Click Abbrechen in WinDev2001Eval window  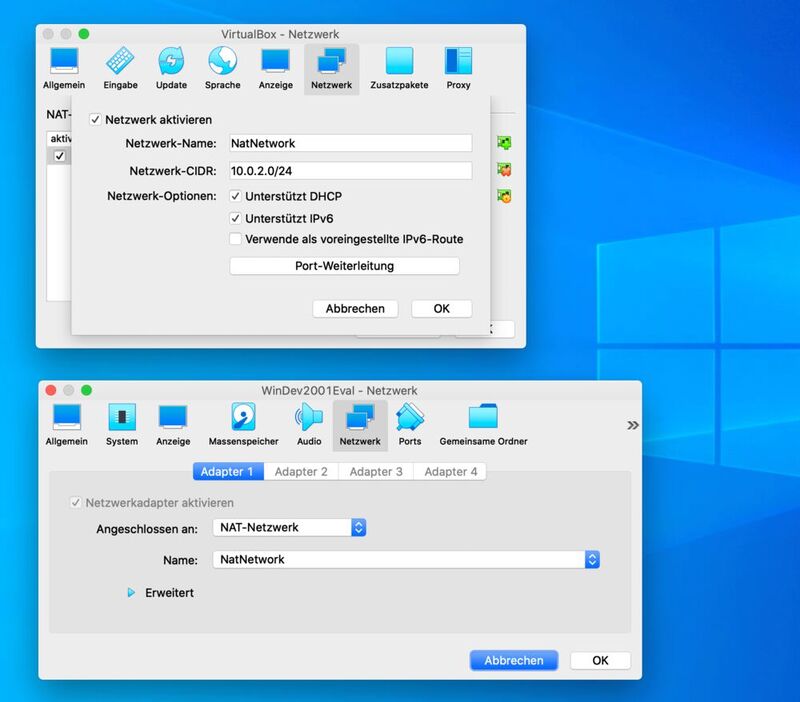coord(513,660)
